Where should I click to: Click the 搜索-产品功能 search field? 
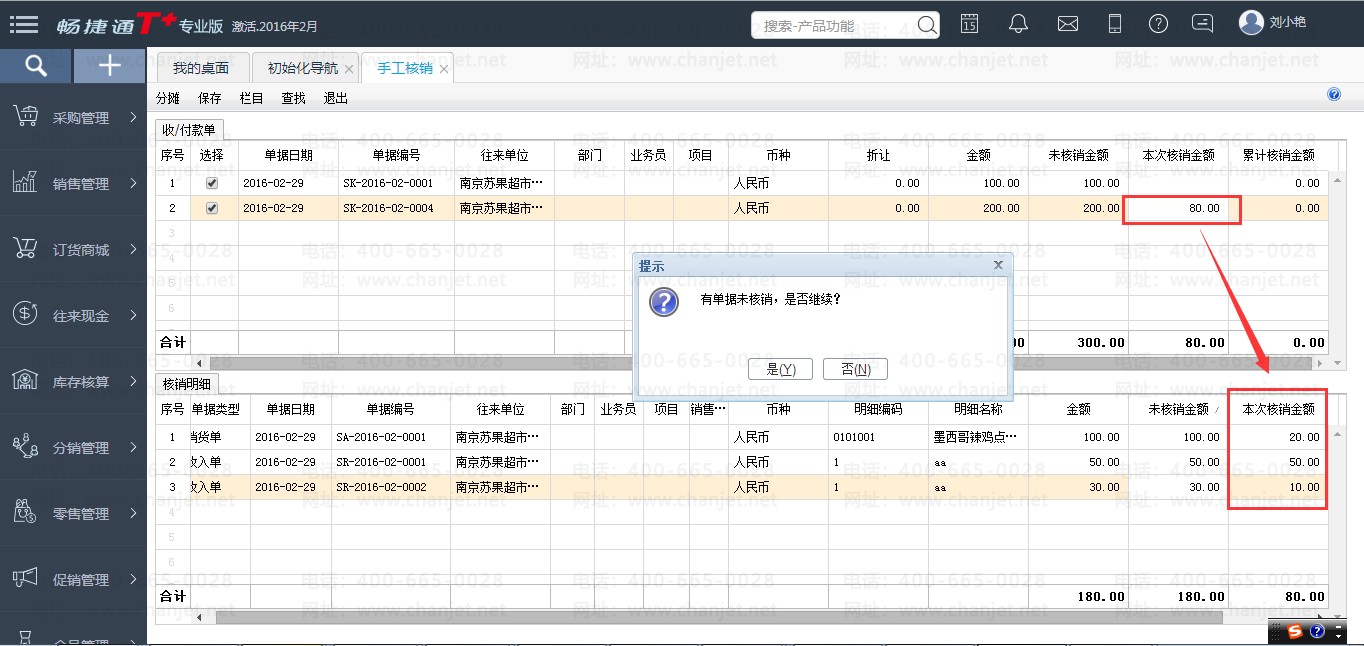835,25
